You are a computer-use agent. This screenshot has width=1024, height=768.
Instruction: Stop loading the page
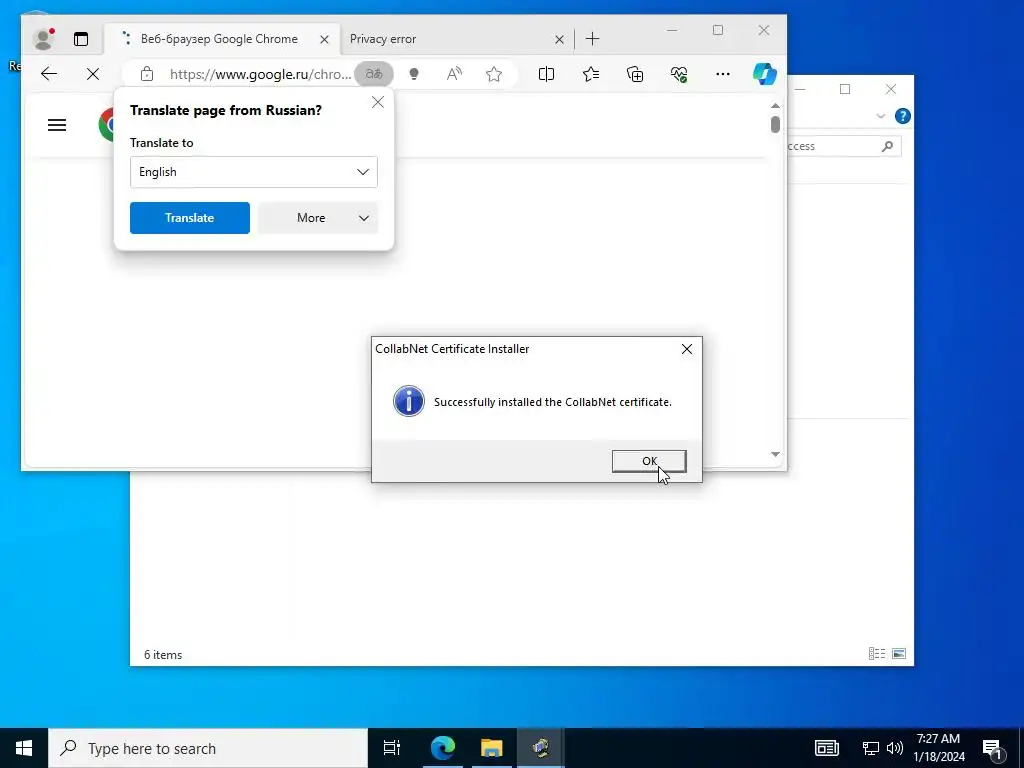(93, 74)
